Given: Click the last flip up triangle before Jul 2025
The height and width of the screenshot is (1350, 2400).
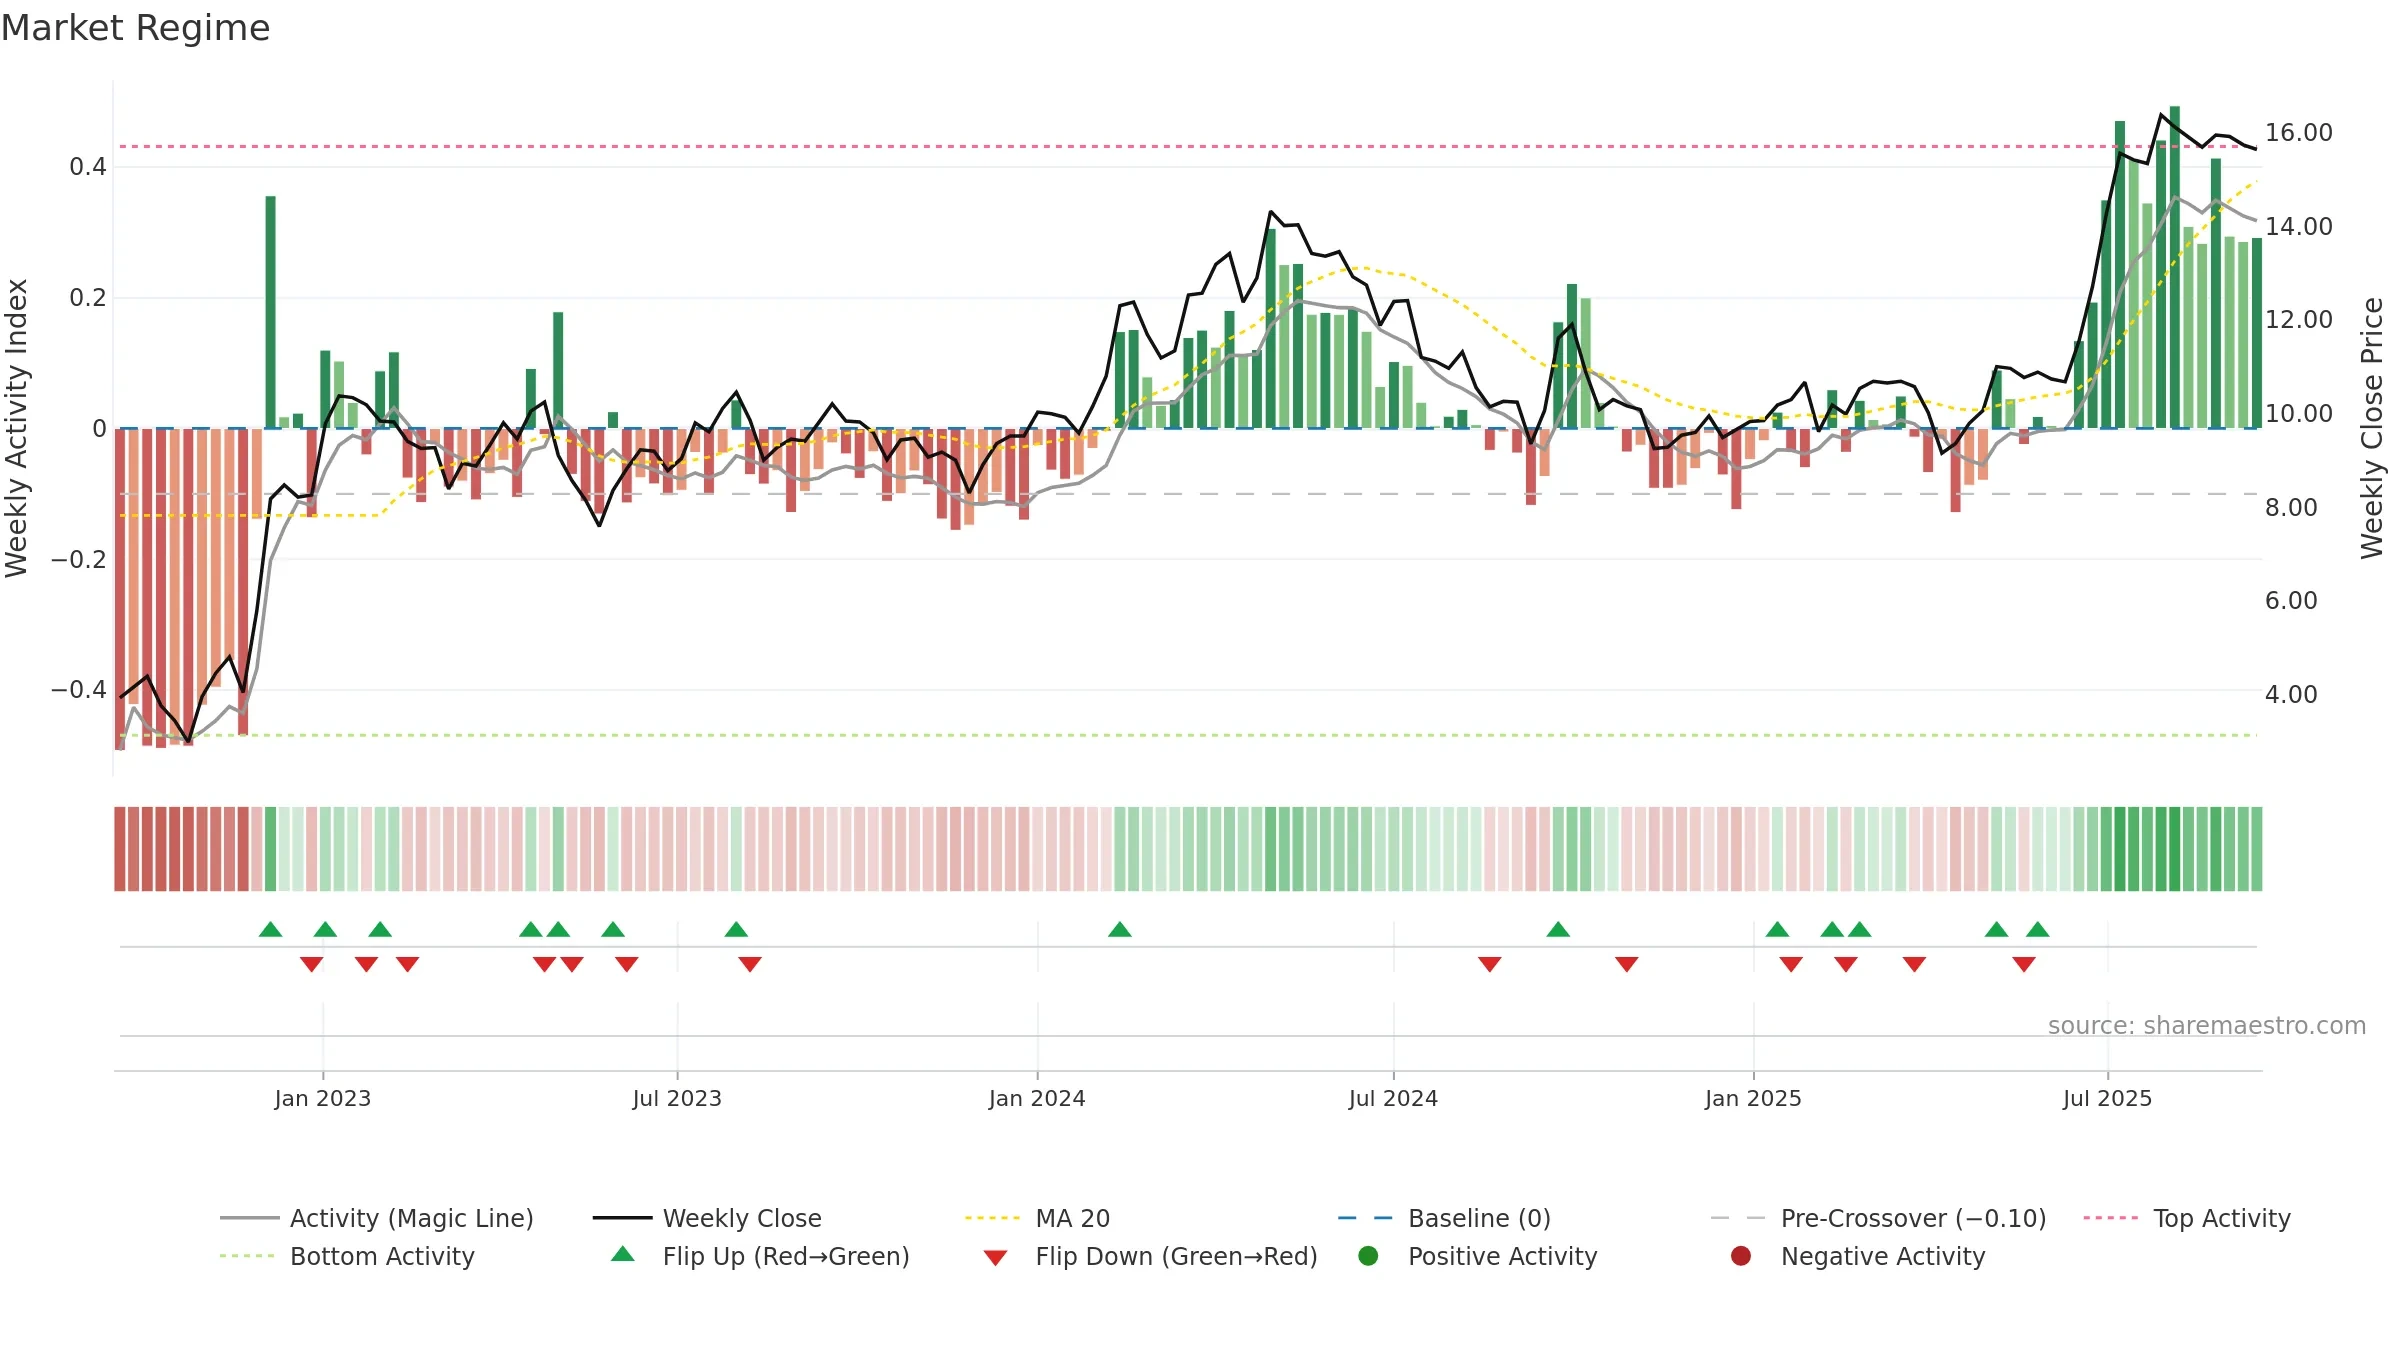Looking at the screenshot, I should coord(2038,929).
